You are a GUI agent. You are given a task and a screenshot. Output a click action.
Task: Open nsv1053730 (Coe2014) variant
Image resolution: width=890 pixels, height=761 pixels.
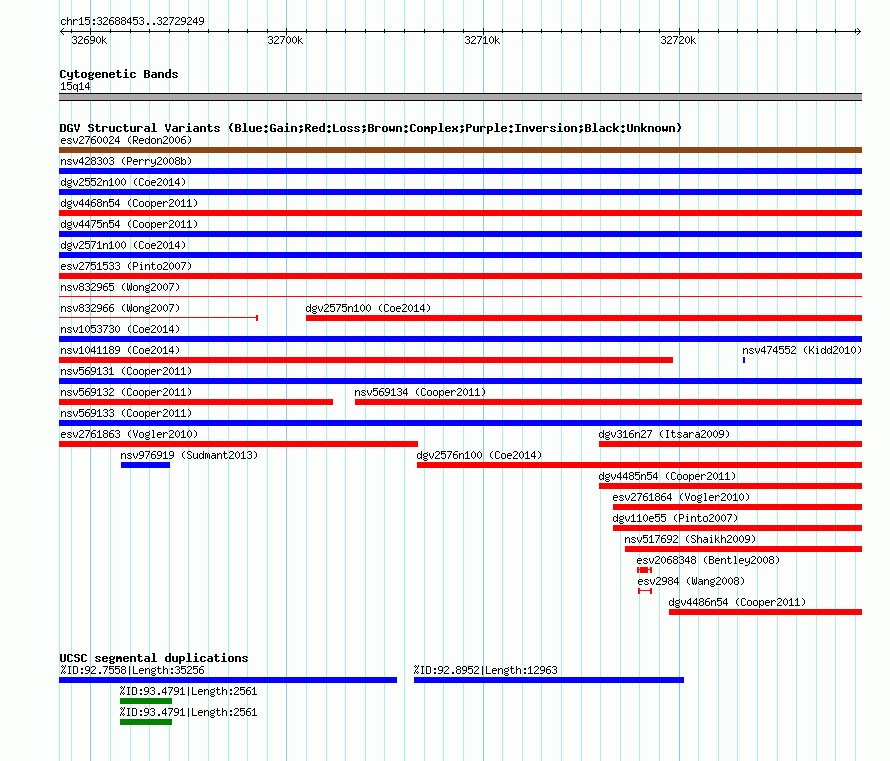(120, 329)
